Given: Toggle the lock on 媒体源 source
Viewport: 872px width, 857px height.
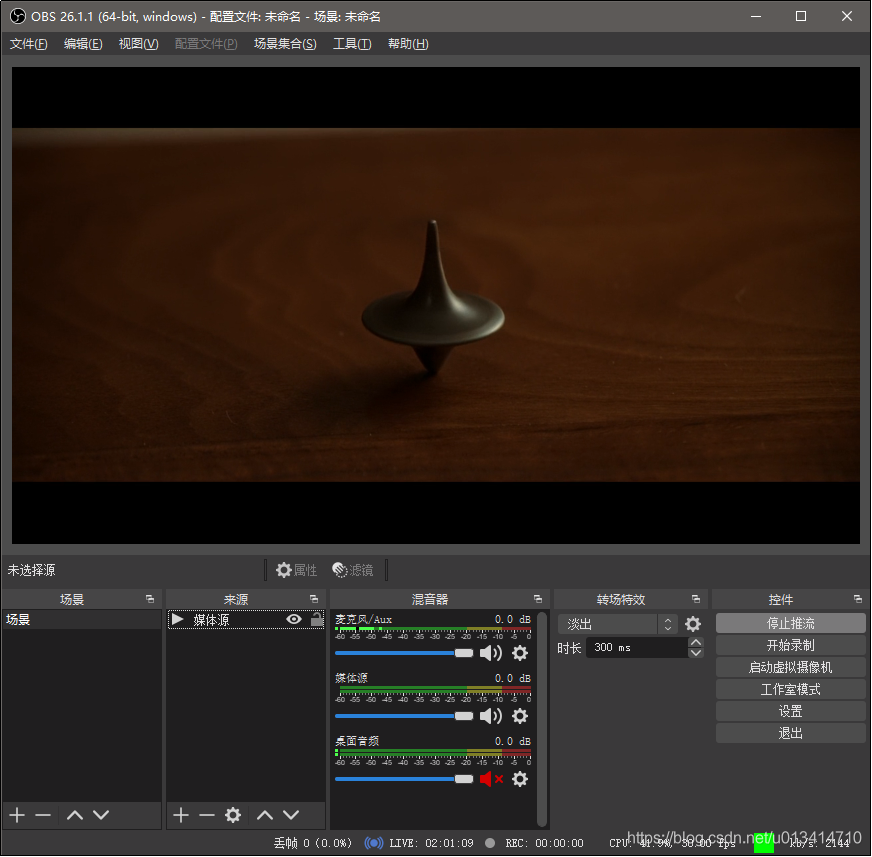Looking at the screenshot, I should pos(317,620).
